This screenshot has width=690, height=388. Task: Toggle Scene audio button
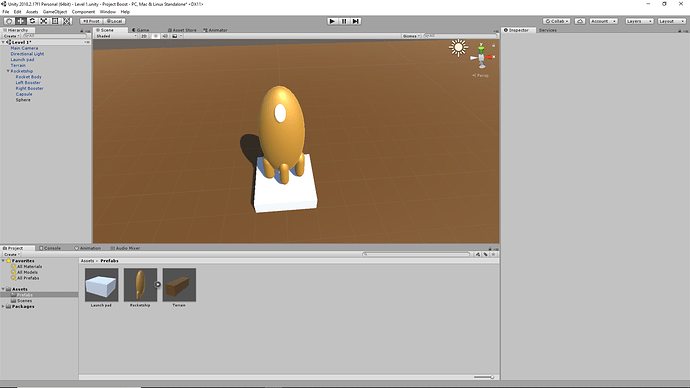pos(165,36)
